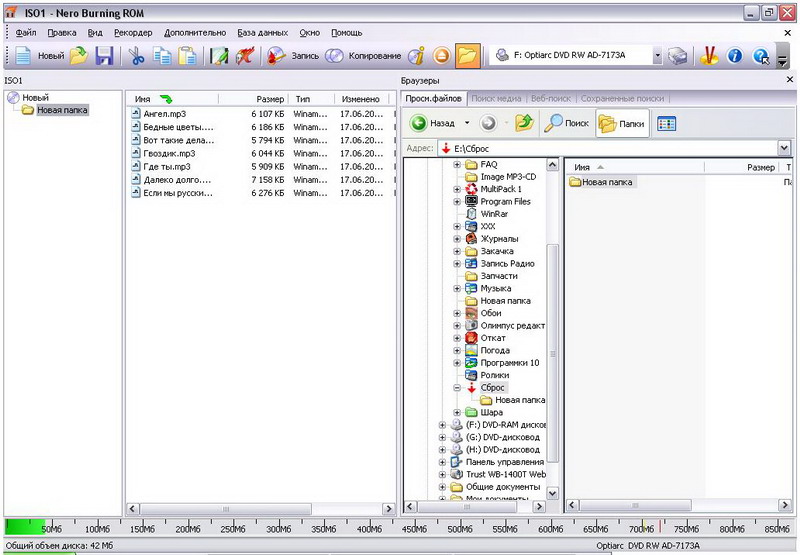800x555 pixels.
Task: Launch Nero StartSmart red icon
Action: pos(709,56)
